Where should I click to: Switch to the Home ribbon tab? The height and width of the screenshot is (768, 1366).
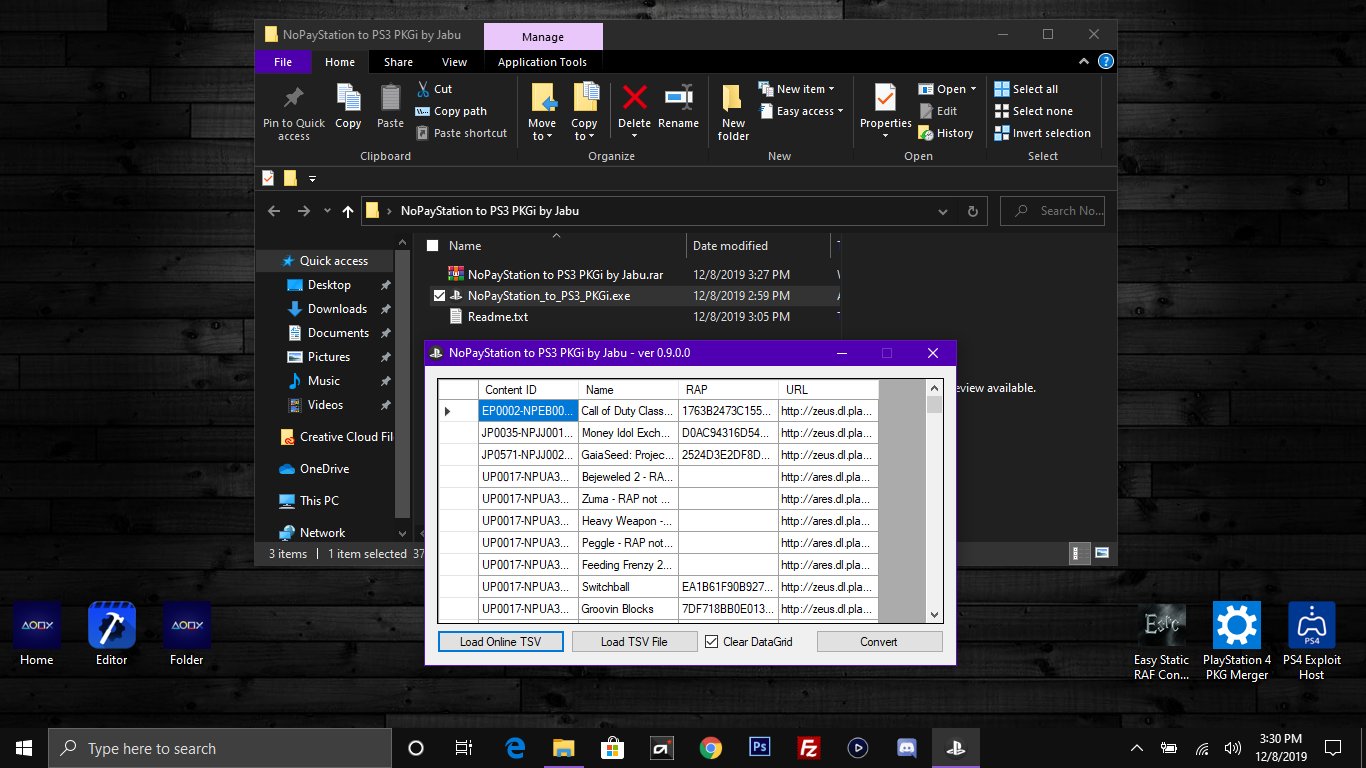(x=340, y=62)
